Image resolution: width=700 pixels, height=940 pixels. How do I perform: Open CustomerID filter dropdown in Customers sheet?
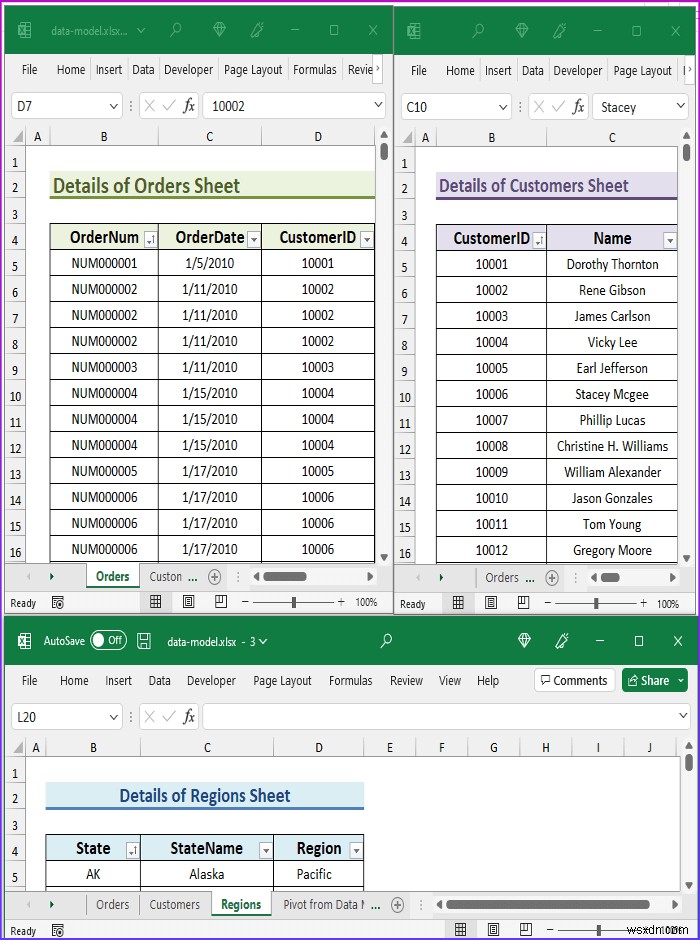pos(539,241)
